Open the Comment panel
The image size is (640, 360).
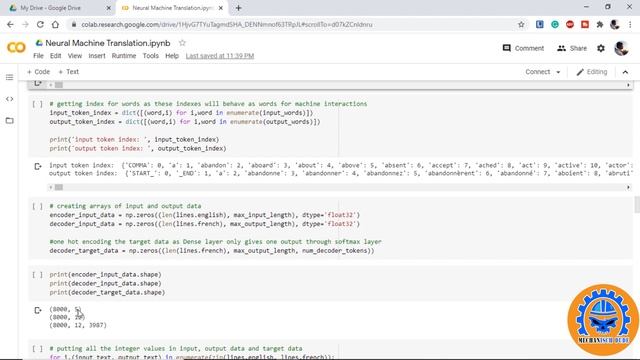(523, 48)
